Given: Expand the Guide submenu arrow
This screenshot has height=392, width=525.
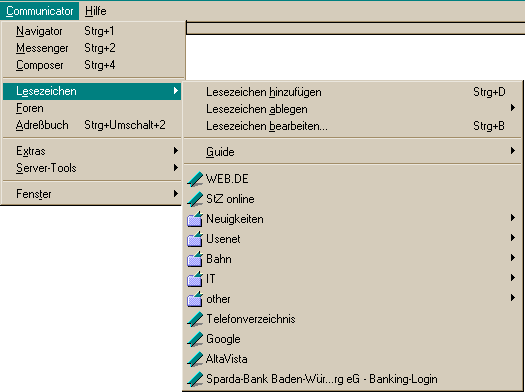Looking at the screenshot, I should point(513,151).
